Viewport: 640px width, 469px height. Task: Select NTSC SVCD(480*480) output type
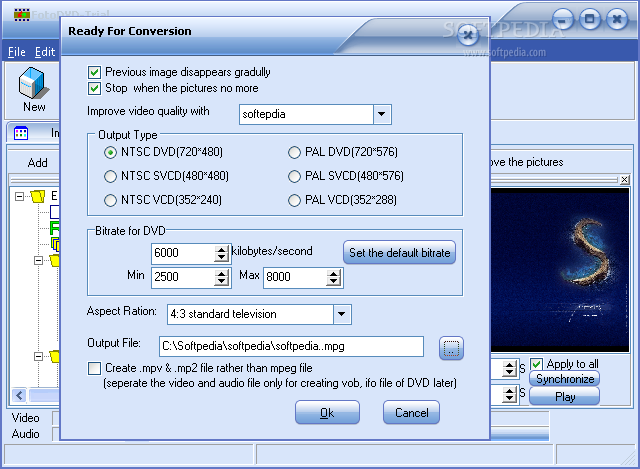[110, 176]
